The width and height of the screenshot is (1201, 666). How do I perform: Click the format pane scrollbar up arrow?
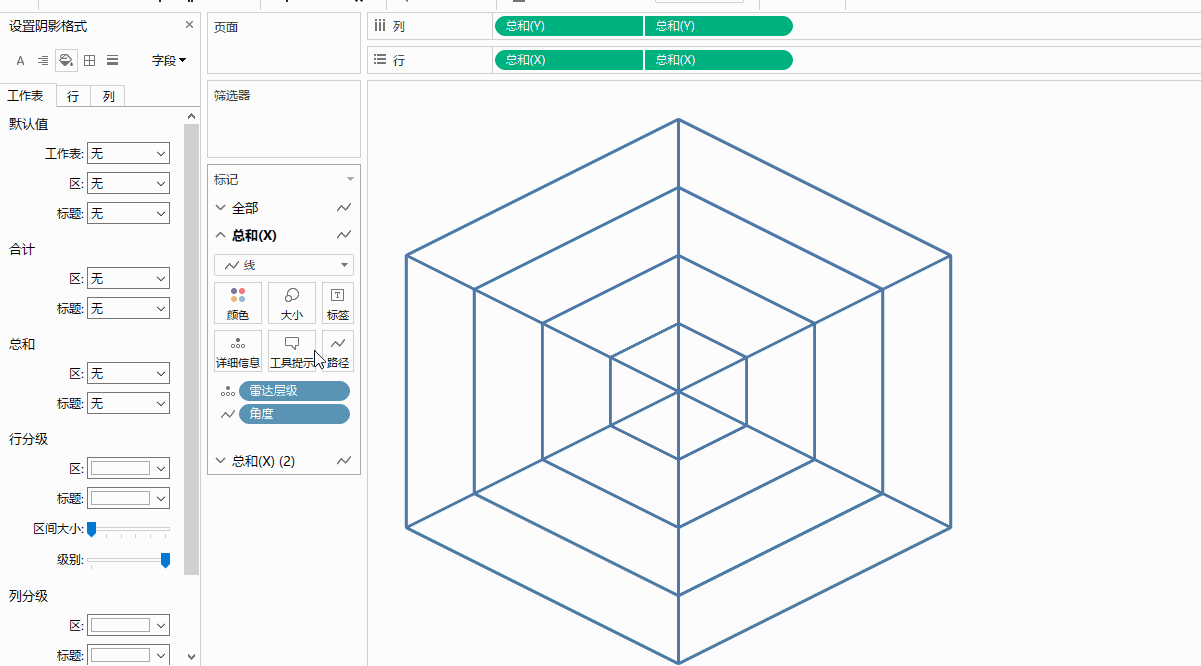192,116
